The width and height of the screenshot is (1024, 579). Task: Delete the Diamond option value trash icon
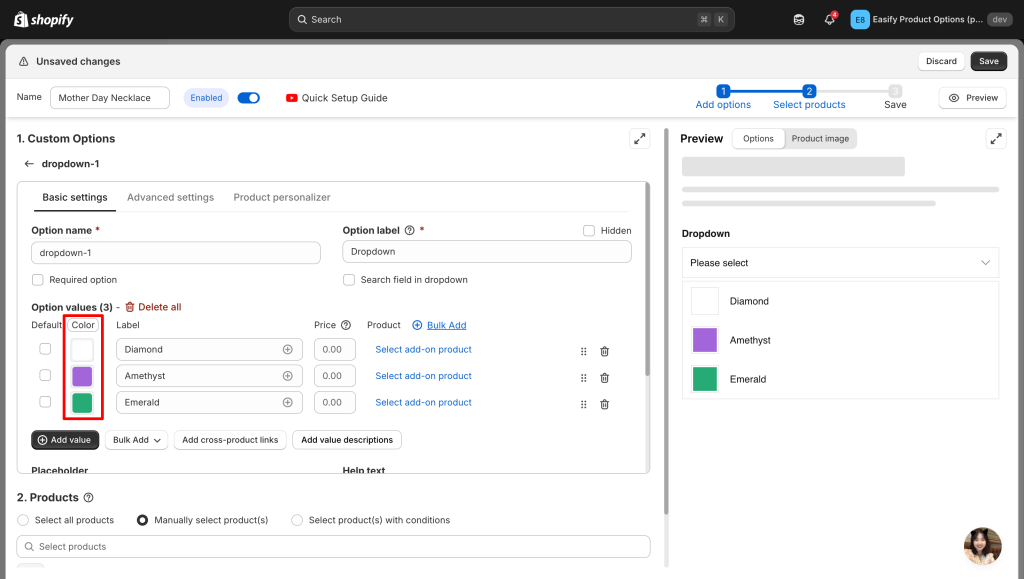pyautogui.click(x=604, y=351)
